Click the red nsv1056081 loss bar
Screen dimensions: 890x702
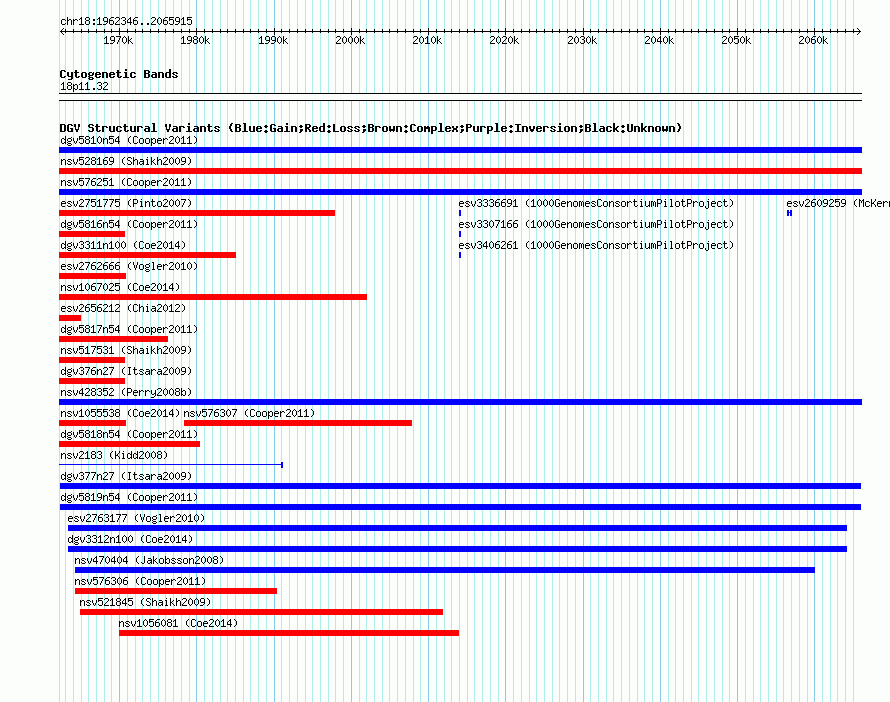tap(289, 633)
